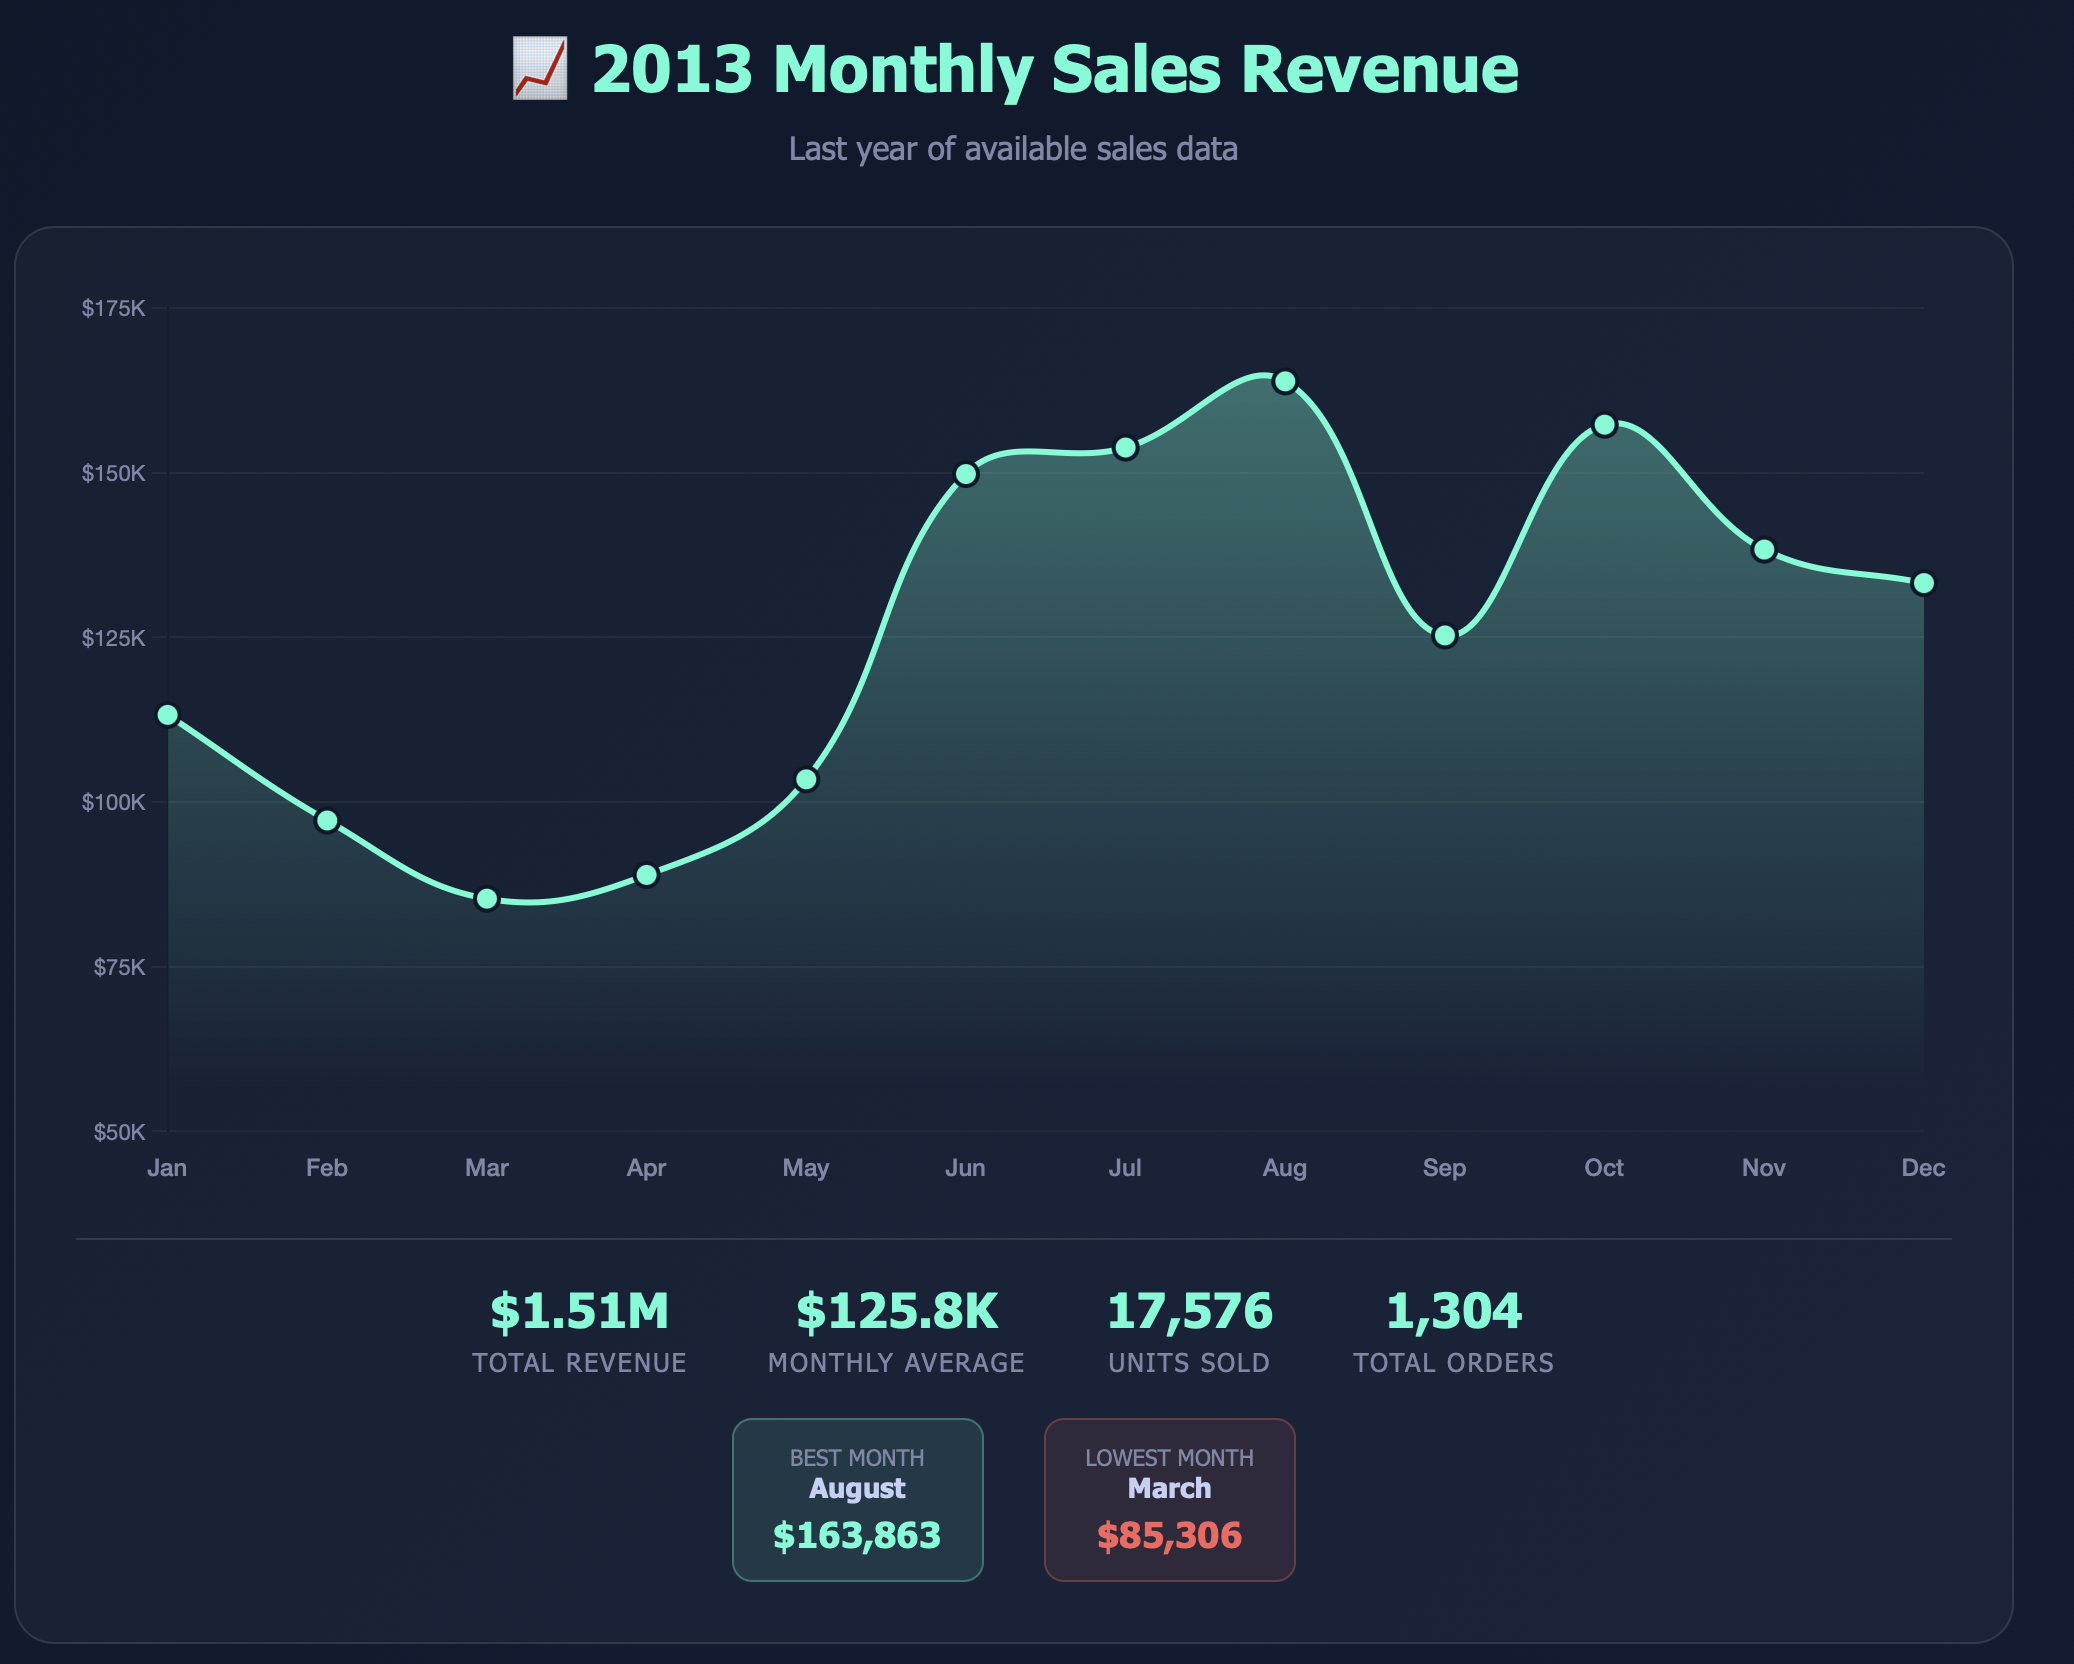Open the Lowest Month March card

pyautogui.click(x=1169, y=1497)
